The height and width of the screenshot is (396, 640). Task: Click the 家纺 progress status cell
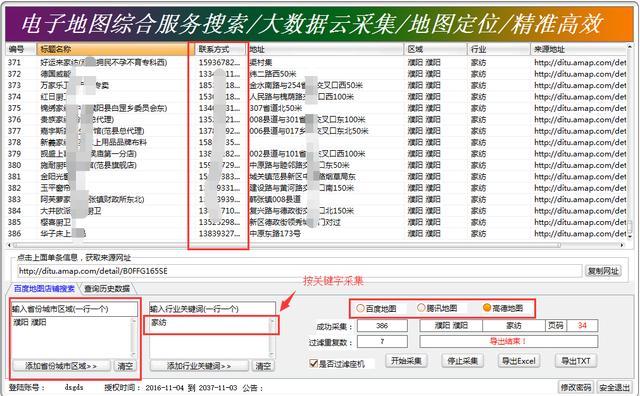tap(514, 325)
